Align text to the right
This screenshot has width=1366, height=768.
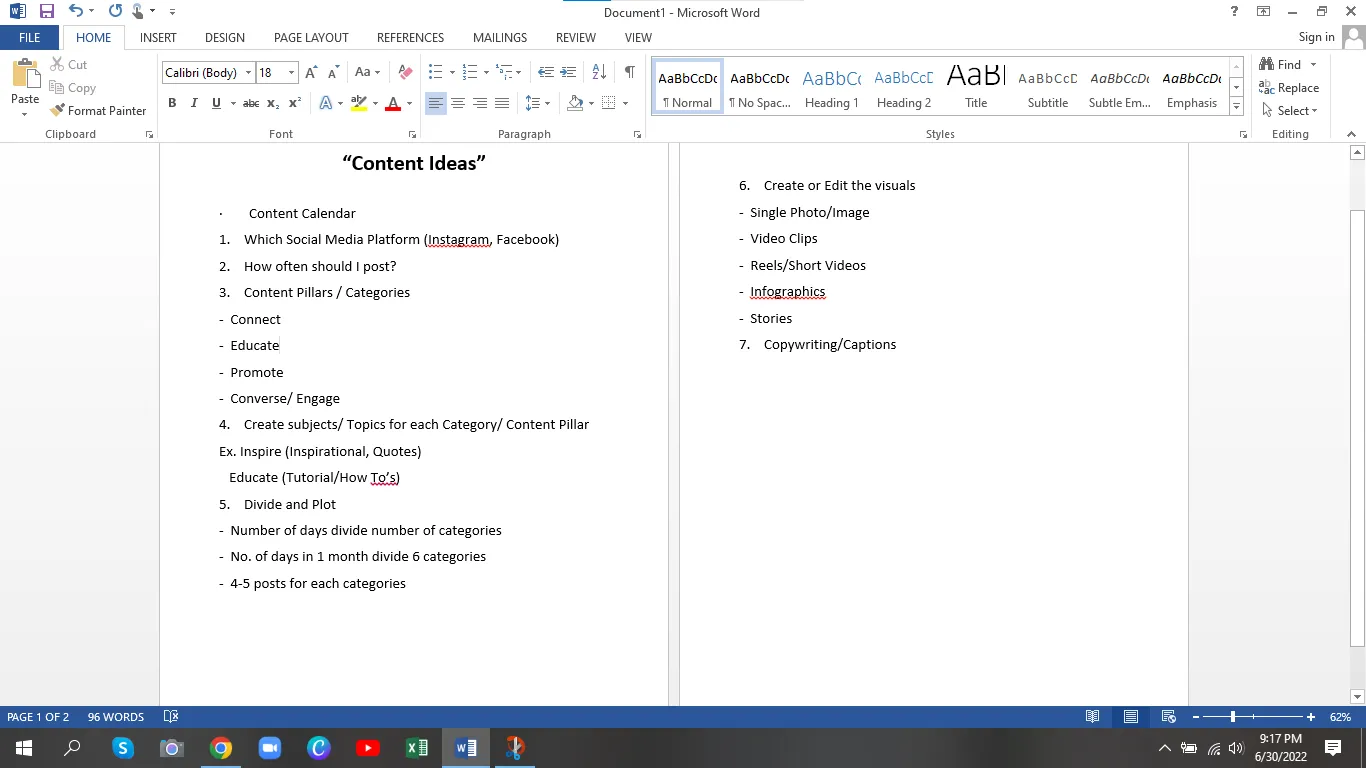480,103
